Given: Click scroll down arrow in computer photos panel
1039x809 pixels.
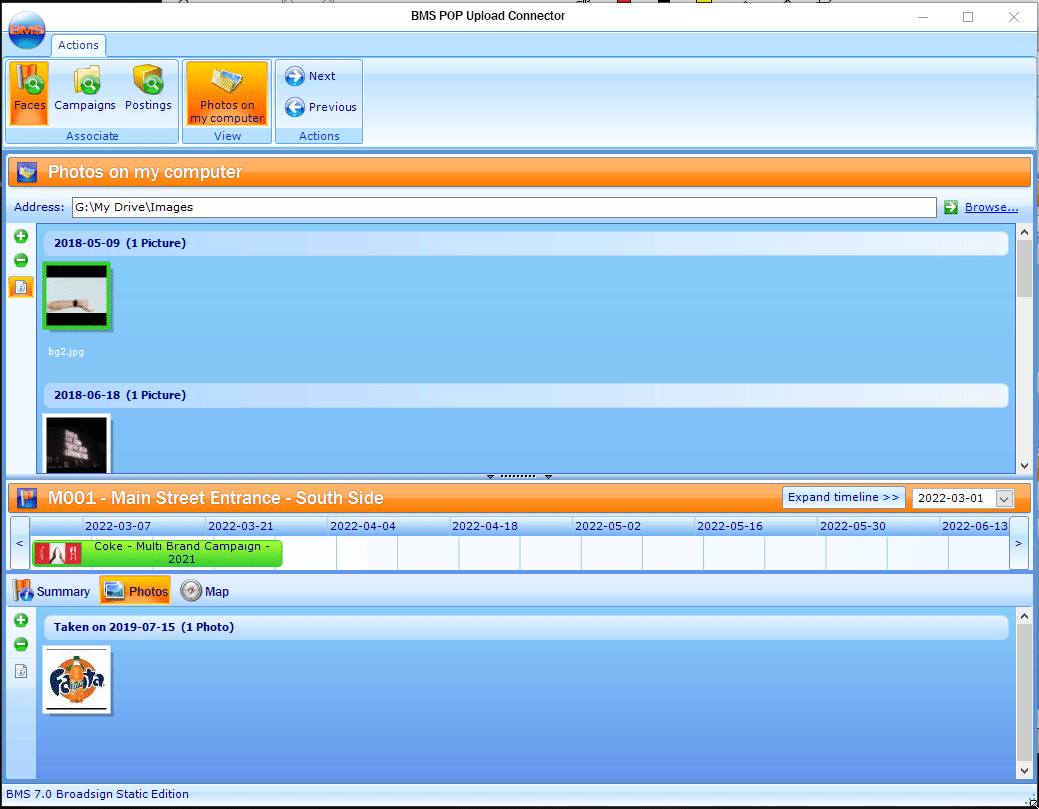Looking at the screenshot, I should [1024, 466].
